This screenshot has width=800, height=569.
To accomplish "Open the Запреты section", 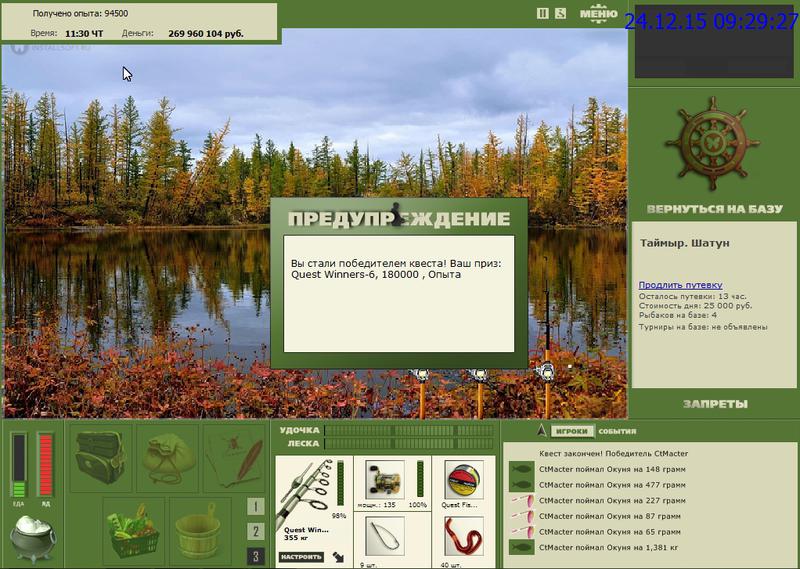I will pos(715,404).
